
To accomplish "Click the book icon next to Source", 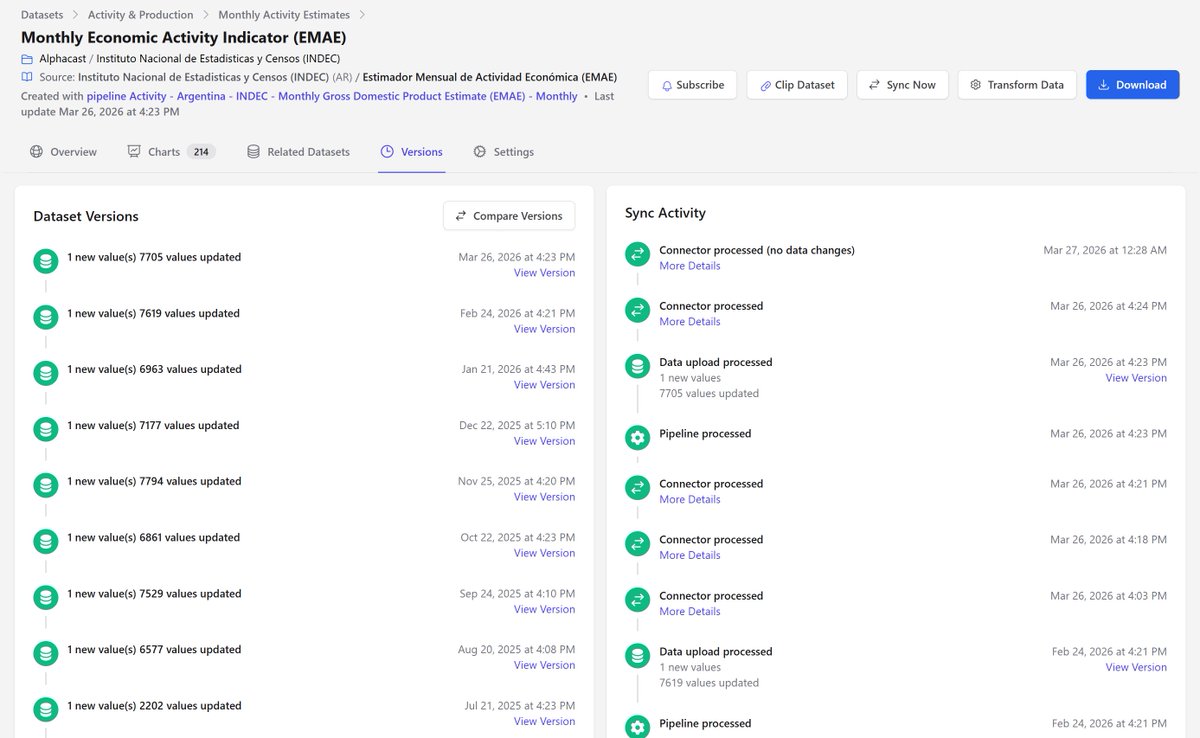I will (27, 77).
